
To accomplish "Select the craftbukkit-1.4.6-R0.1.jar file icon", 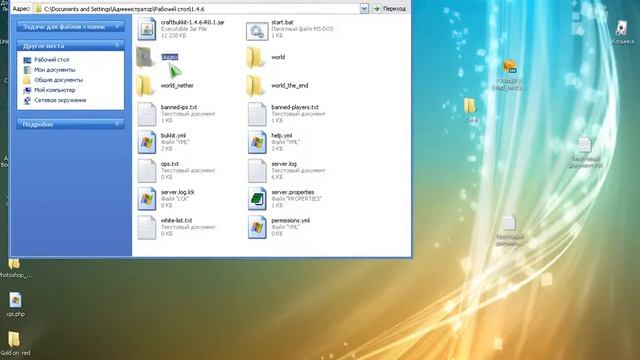I will (x=147, y=29).
